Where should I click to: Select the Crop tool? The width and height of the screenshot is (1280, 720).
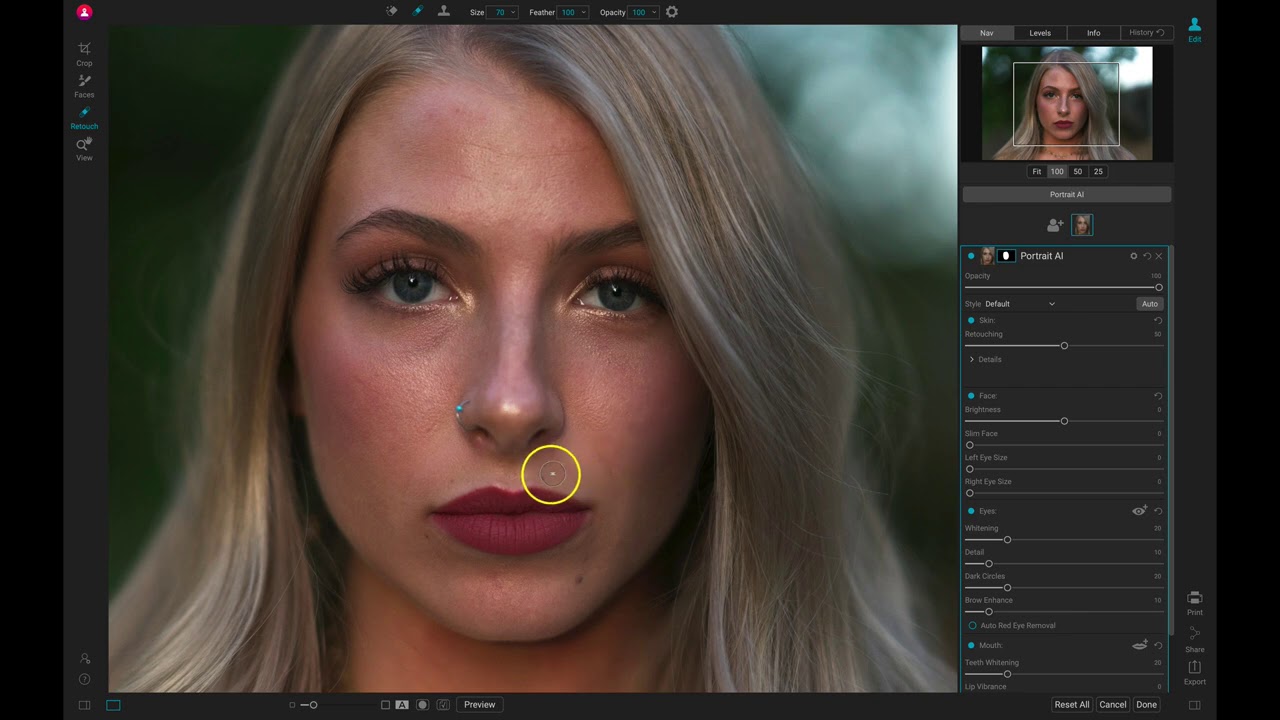tap(84, 54)
